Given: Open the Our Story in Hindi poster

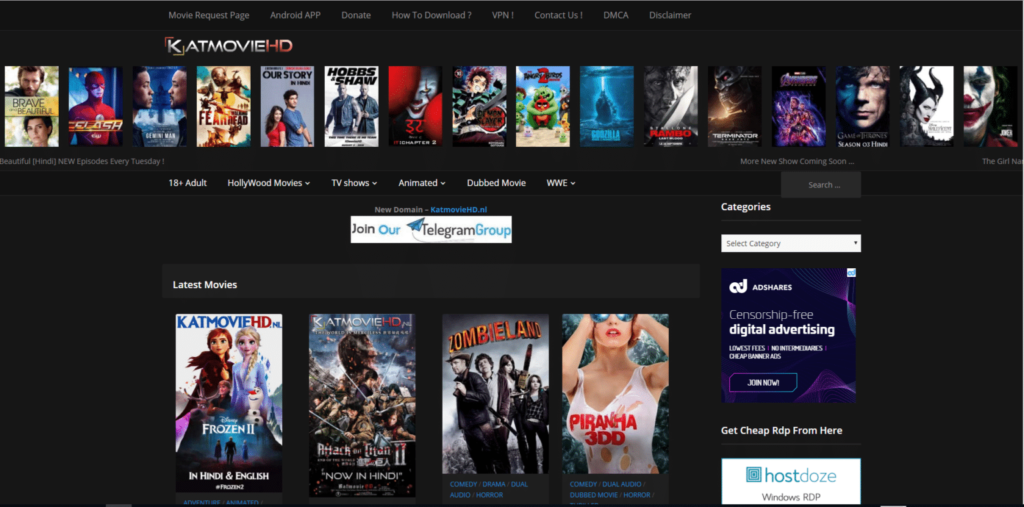Looking at the screenshot, I should coord(287,106).
